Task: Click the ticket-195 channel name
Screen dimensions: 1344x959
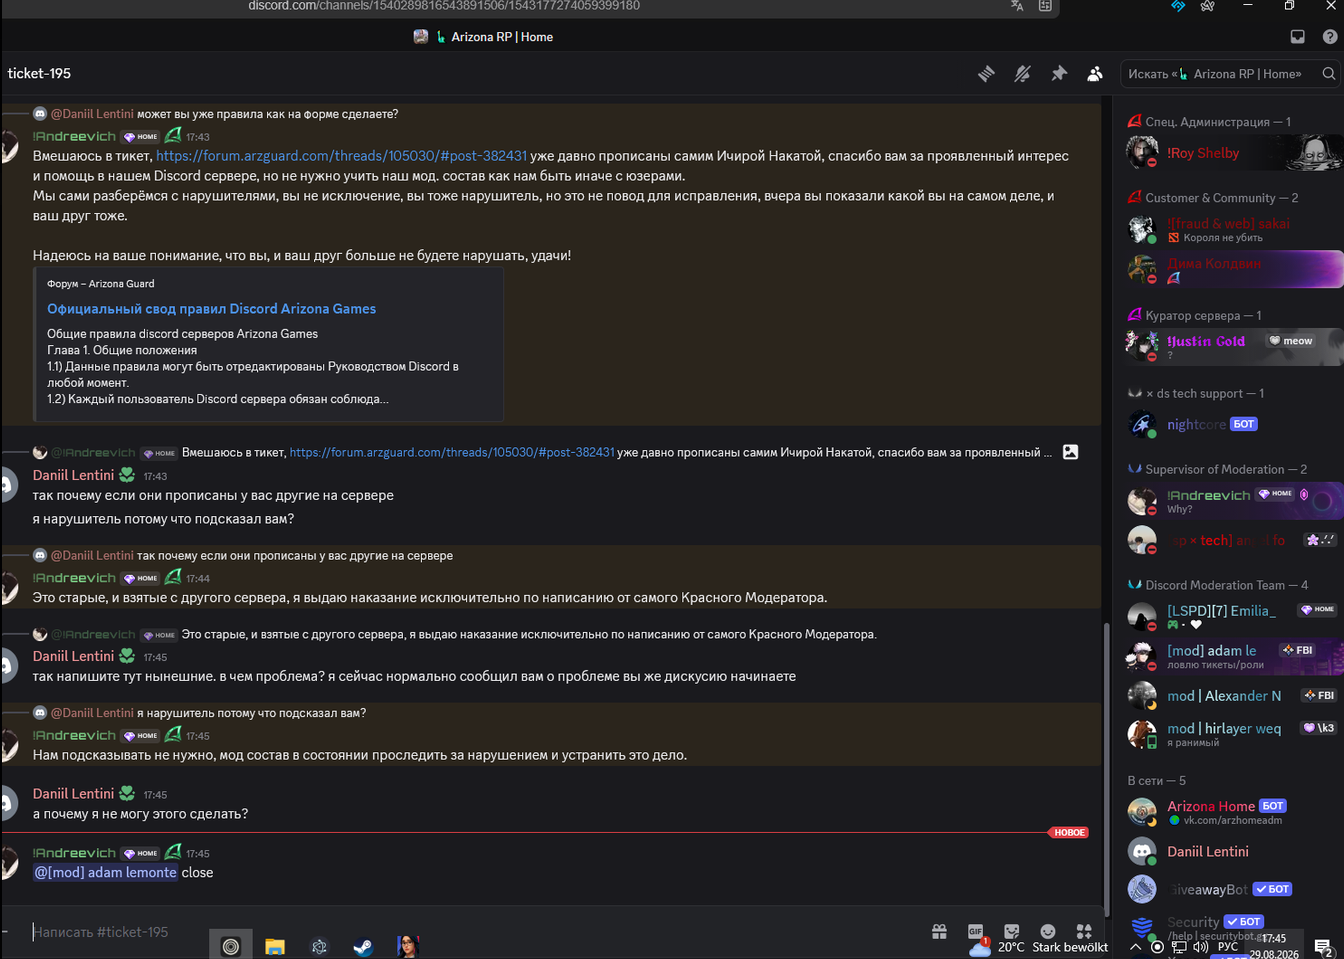Action: click(x=39, y=73)
